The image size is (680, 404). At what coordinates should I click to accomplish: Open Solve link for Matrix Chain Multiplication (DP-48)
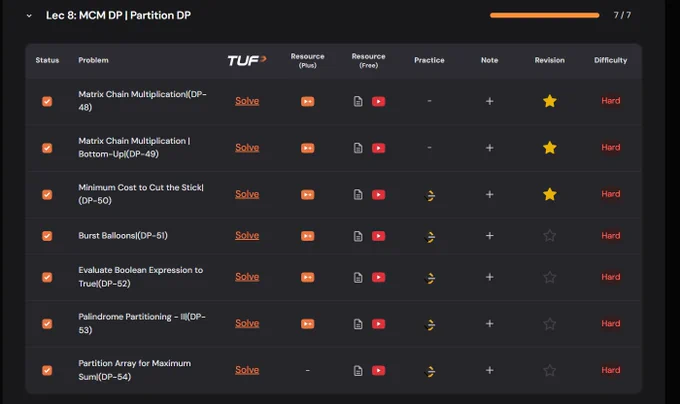(x=247, y=101)
